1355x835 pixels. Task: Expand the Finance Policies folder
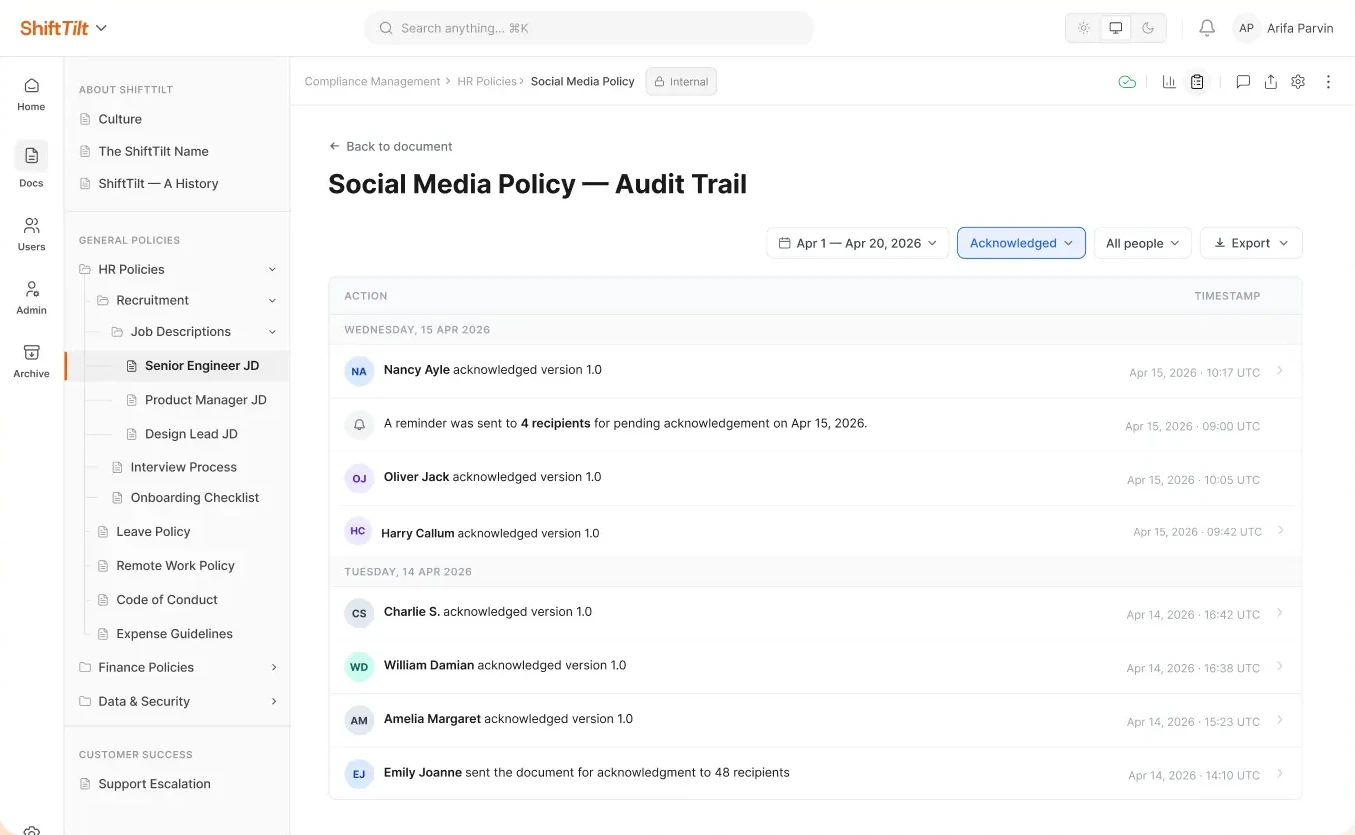click(274, 667)
